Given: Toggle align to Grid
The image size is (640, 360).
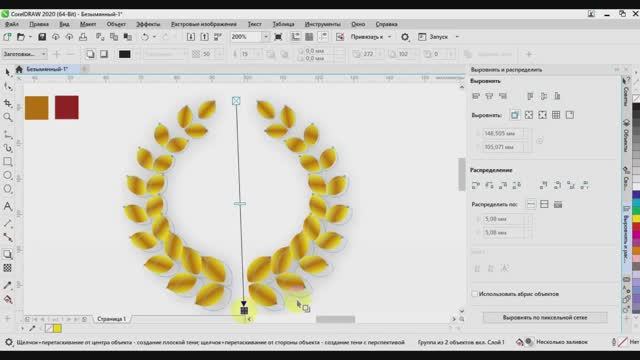Looking at the screenshot, I should point(556,115).
